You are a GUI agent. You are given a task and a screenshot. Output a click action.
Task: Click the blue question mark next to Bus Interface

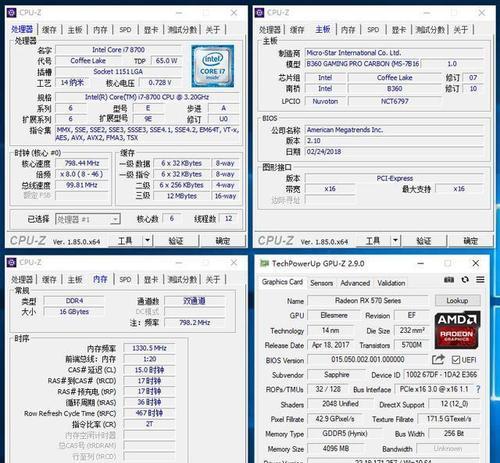point(478,389)
